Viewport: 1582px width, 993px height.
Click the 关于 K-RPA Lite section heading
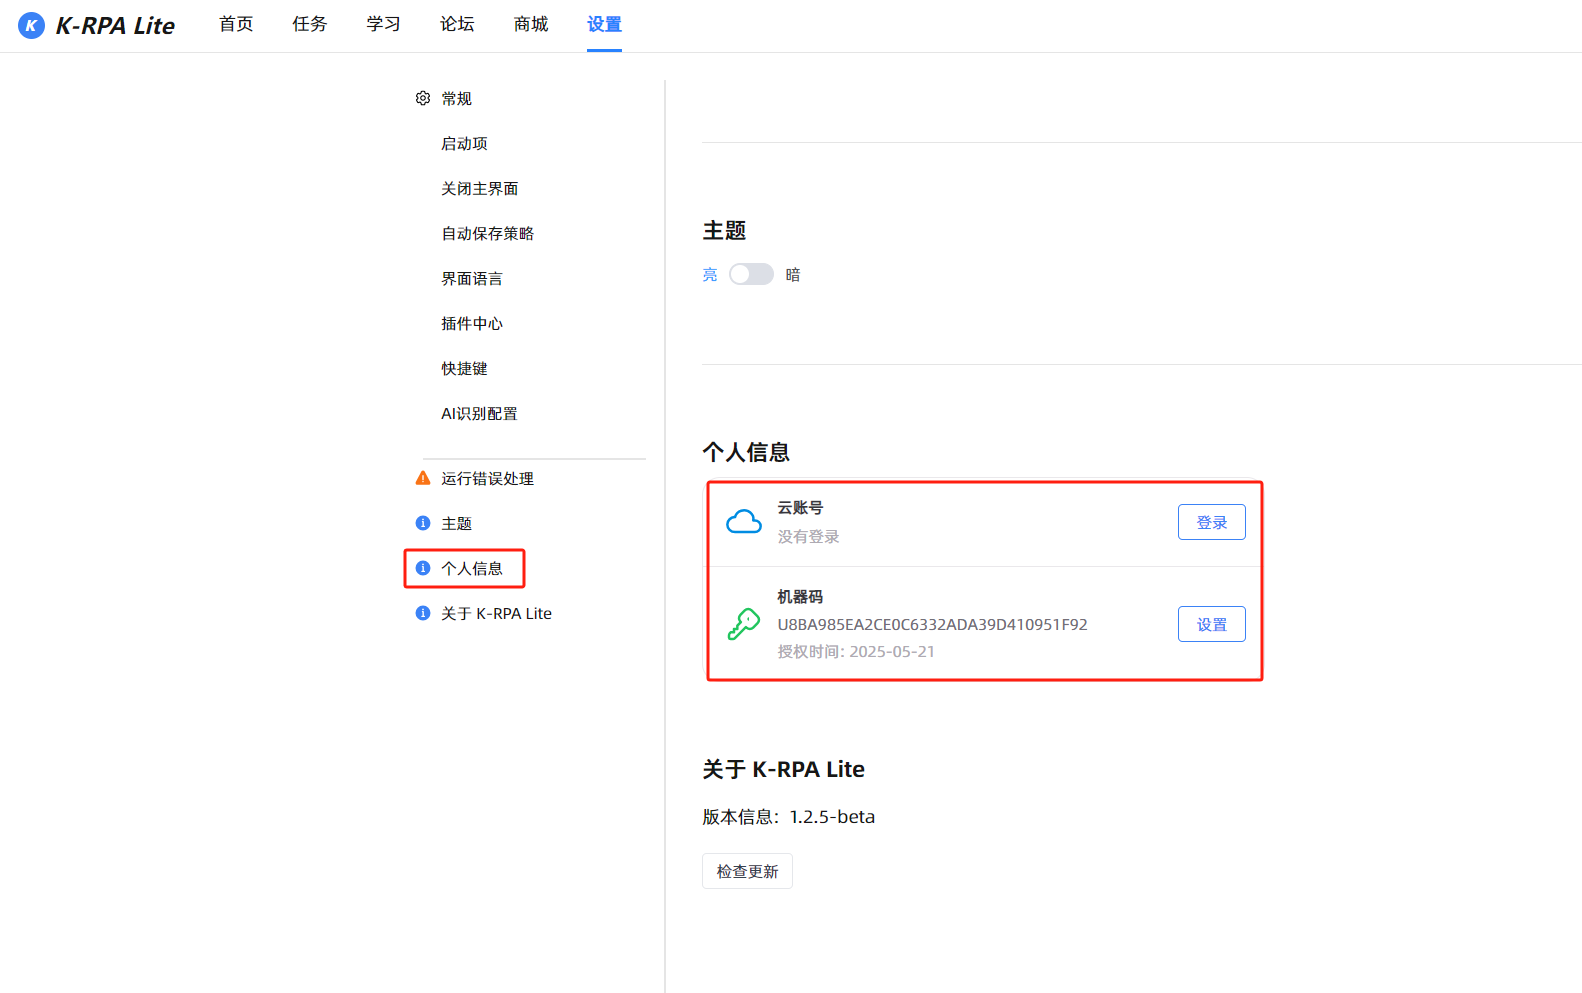click(x=784, y=769)
